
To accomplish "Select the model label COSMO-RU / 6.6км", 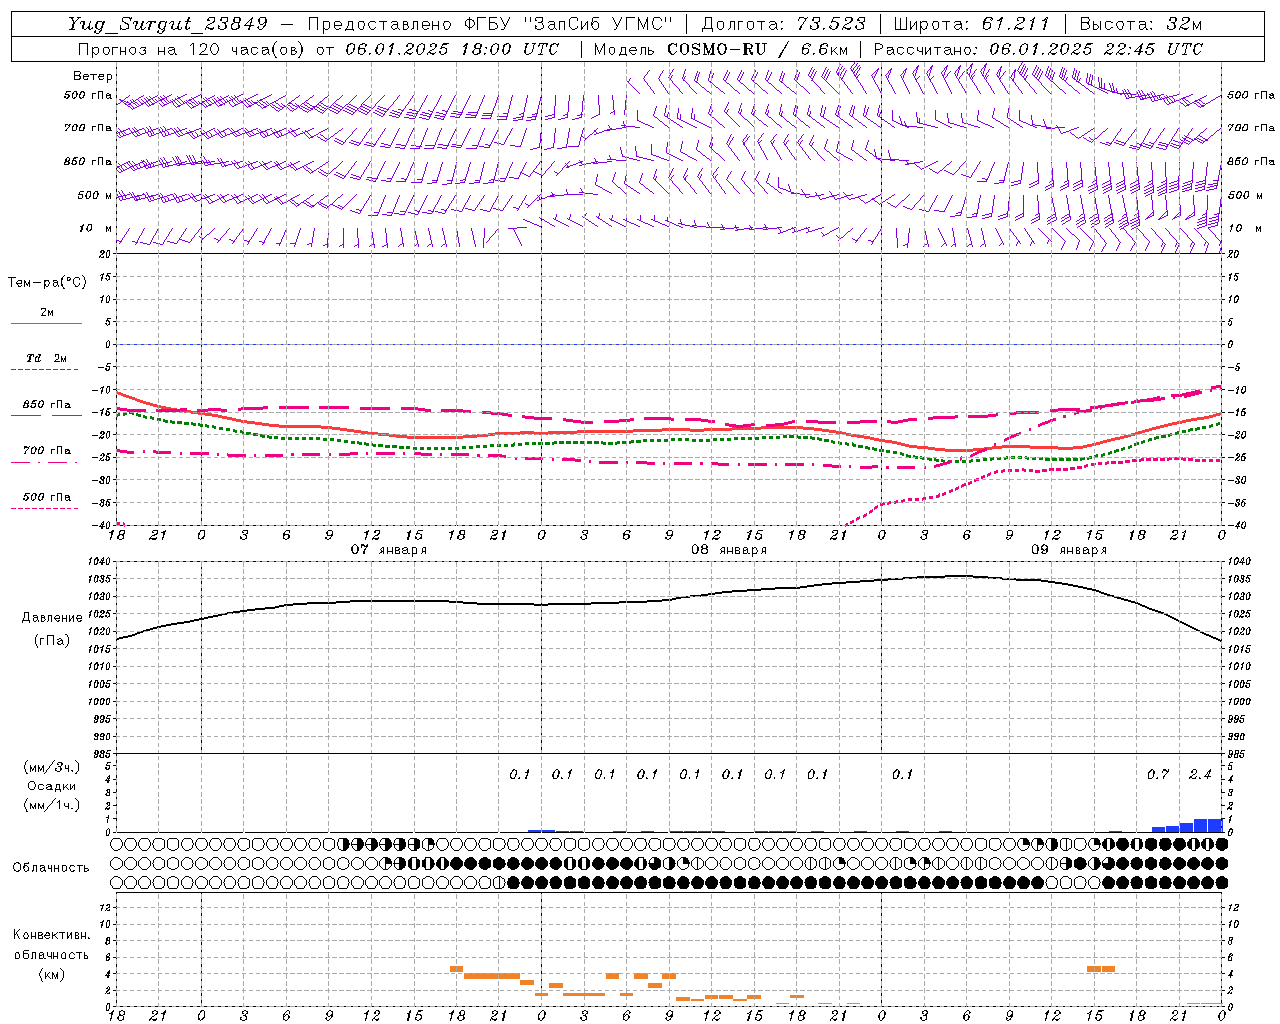I will pyautogui.click(x=758, y=49).
